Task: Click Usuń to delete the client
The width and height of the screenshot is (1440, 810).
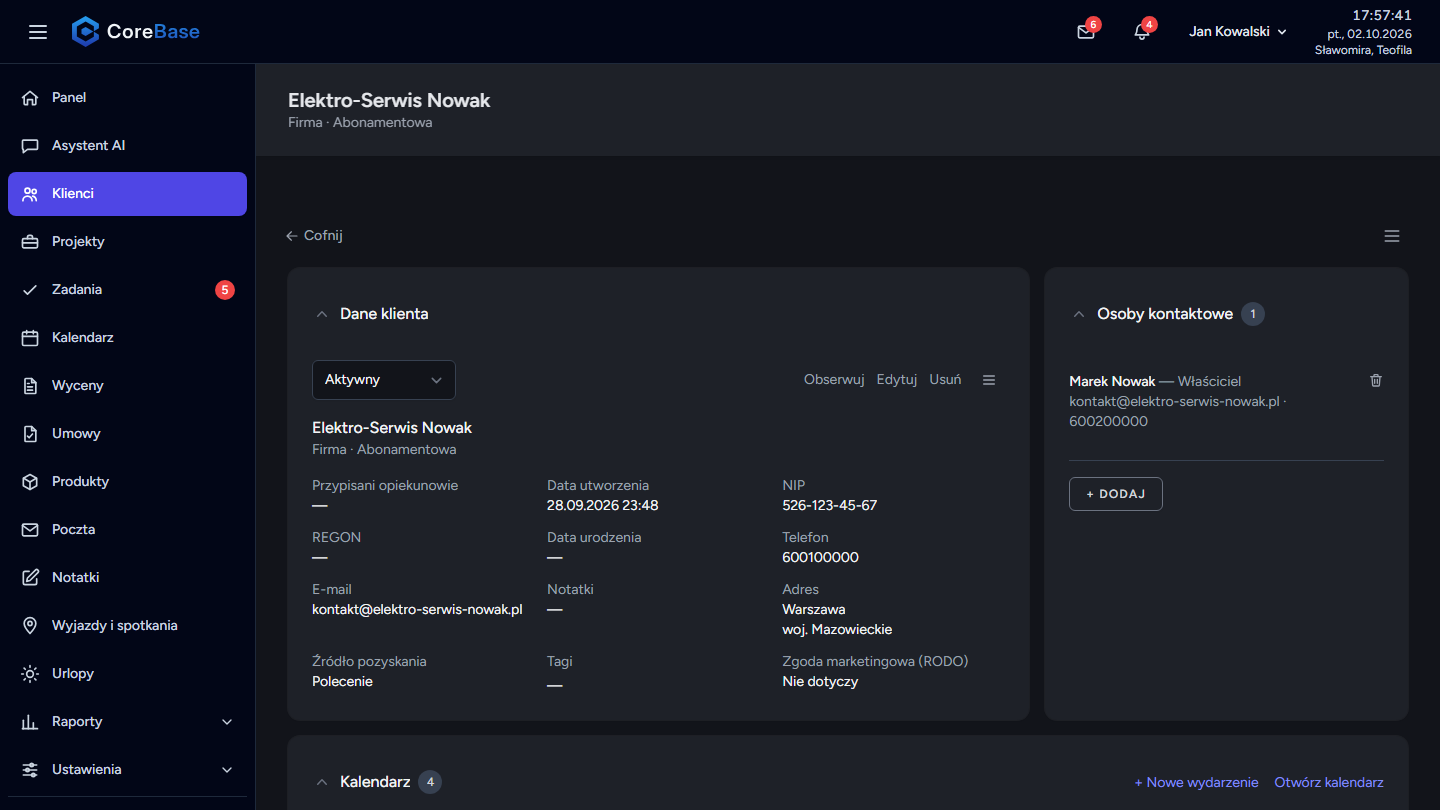Action: pyautogui.click(x=945, y=380)
